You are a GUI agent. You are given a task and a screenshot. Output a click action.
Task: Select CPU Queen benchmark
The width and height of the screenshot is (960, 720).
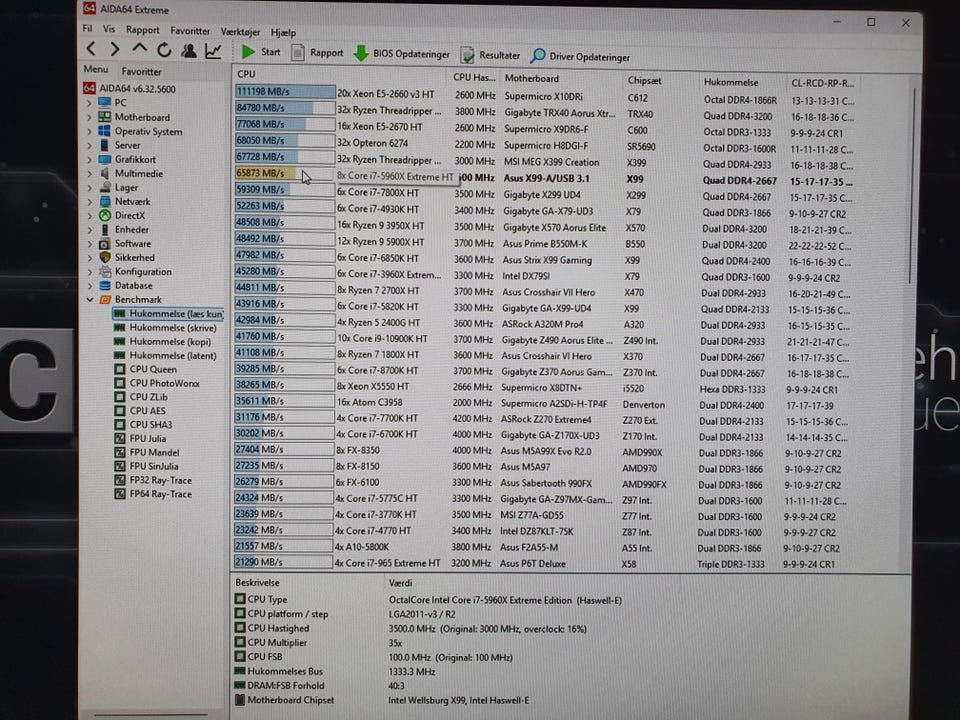click(x=146, y=369)
